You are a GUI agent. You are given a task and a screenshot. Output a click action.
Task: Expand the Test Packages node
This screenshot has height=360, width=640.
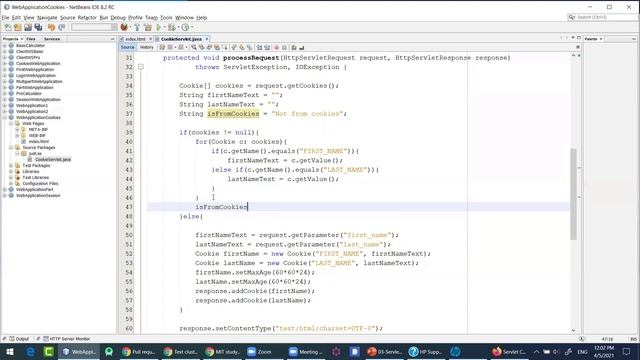point(11,165)
